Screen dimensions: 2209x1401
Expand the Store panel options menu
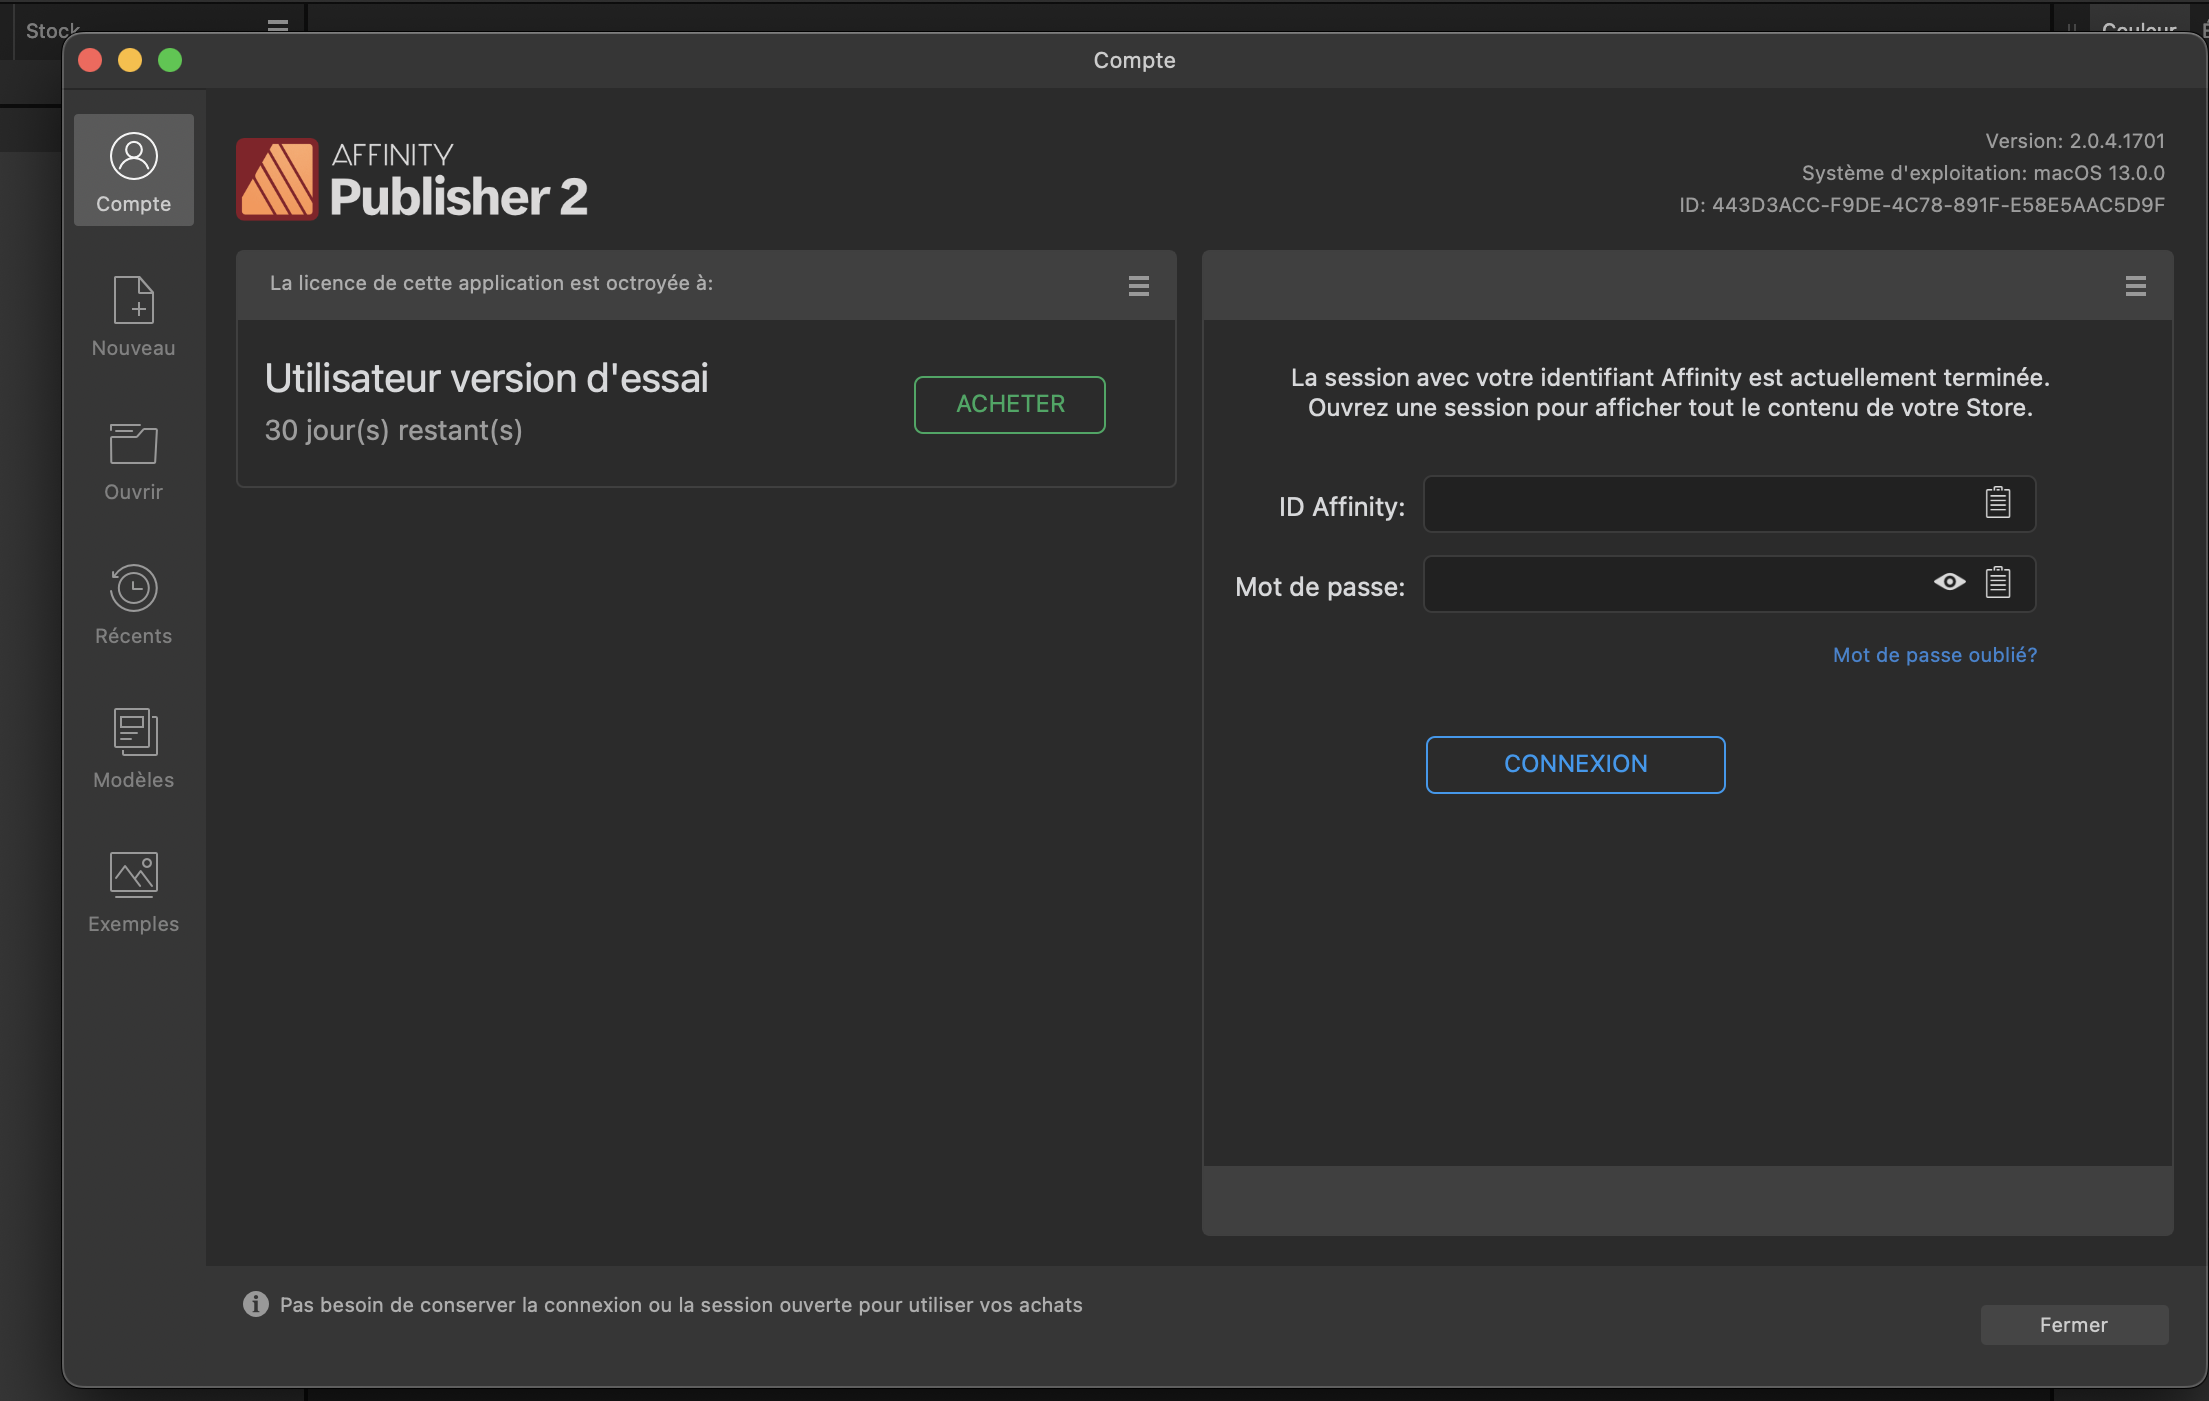pos(2135,285)
